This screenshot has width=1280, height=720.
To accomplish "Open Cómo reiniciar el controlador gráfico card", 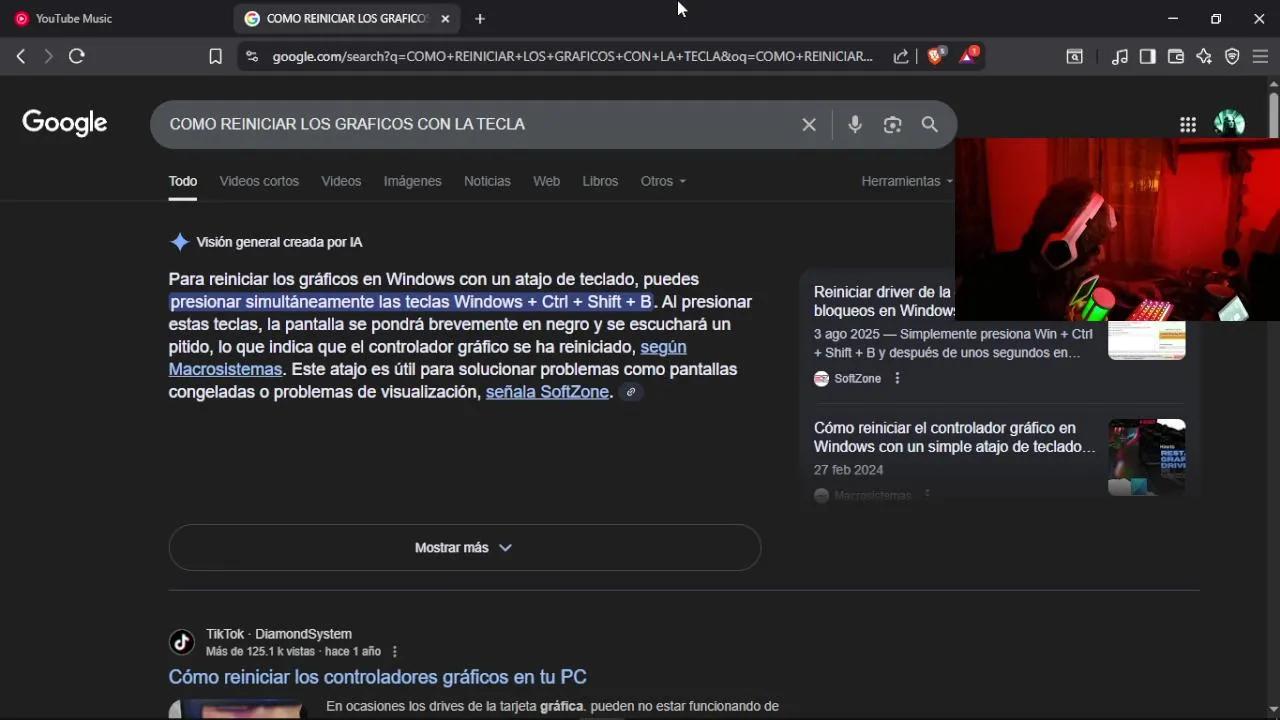I will point(954,437).
